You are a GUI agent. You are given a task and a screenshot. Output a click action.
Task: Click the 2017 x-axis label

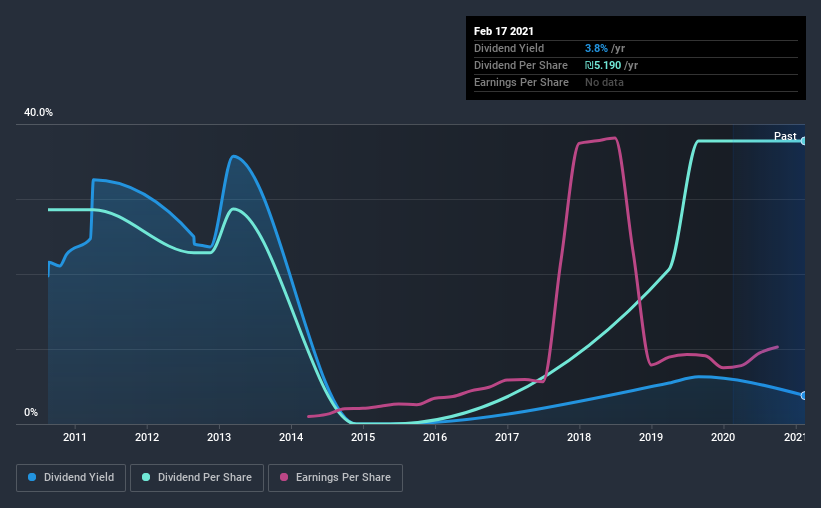click(x=507, y=437)
